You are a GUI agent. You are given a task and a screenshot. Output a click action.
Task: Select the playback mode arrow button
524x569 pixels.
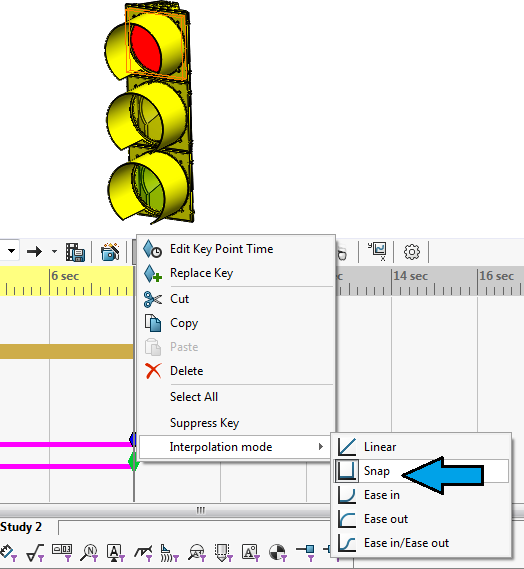[34, 251]
